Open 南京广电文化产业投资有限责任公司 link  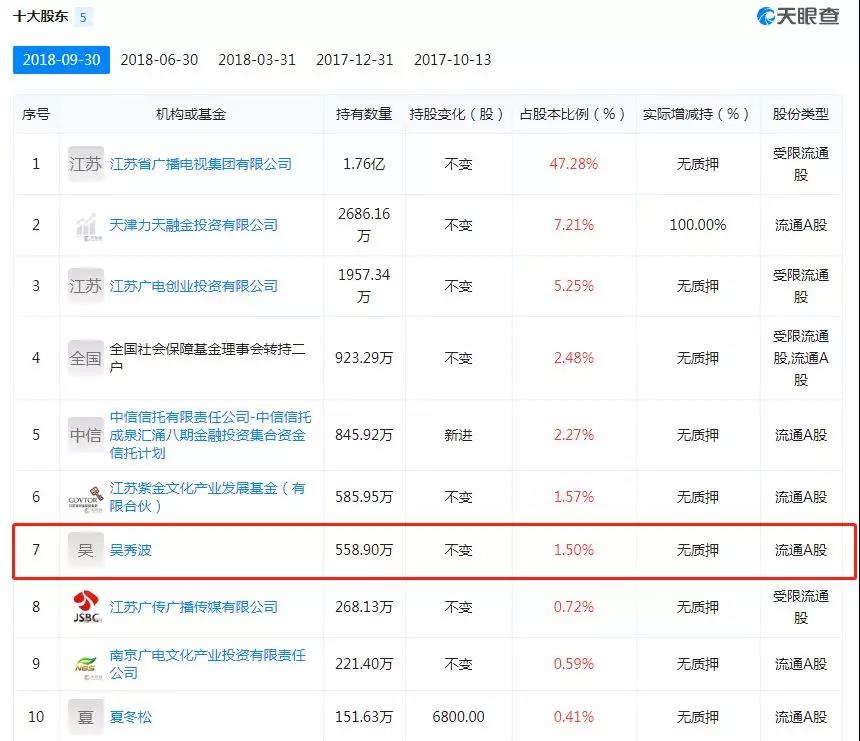(x=207, y=664)
